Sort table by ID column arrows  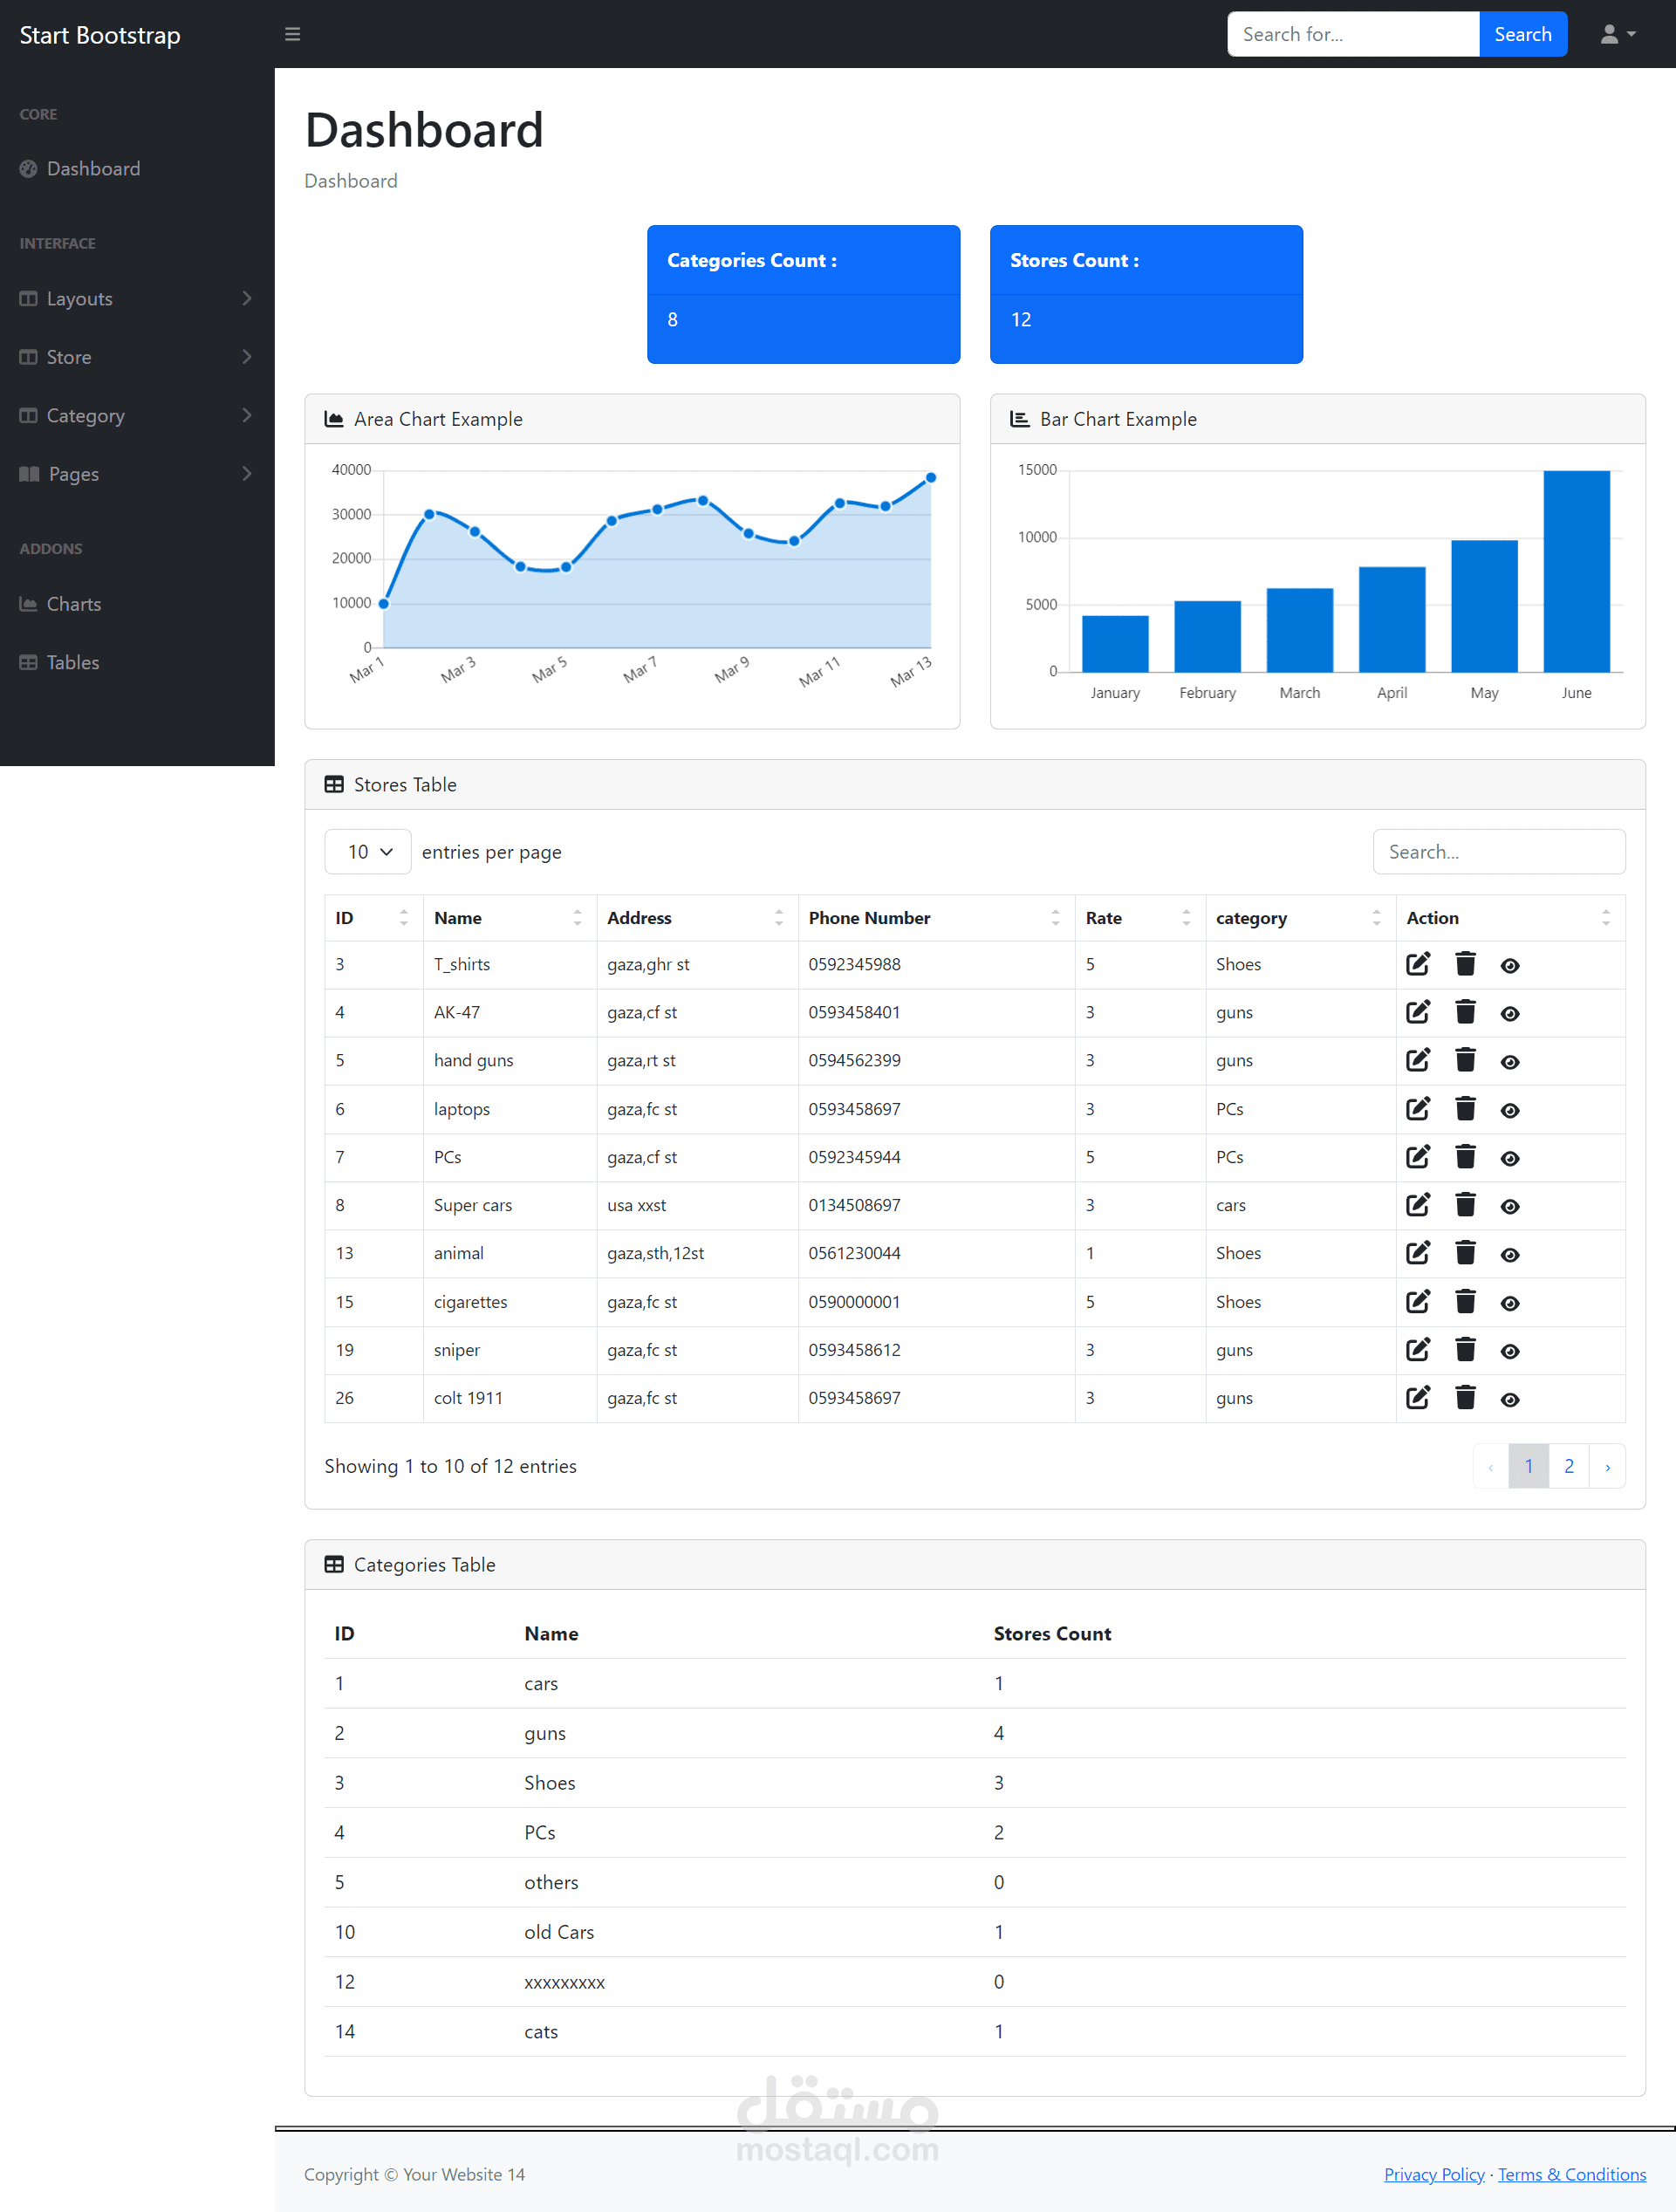(403, 918)
